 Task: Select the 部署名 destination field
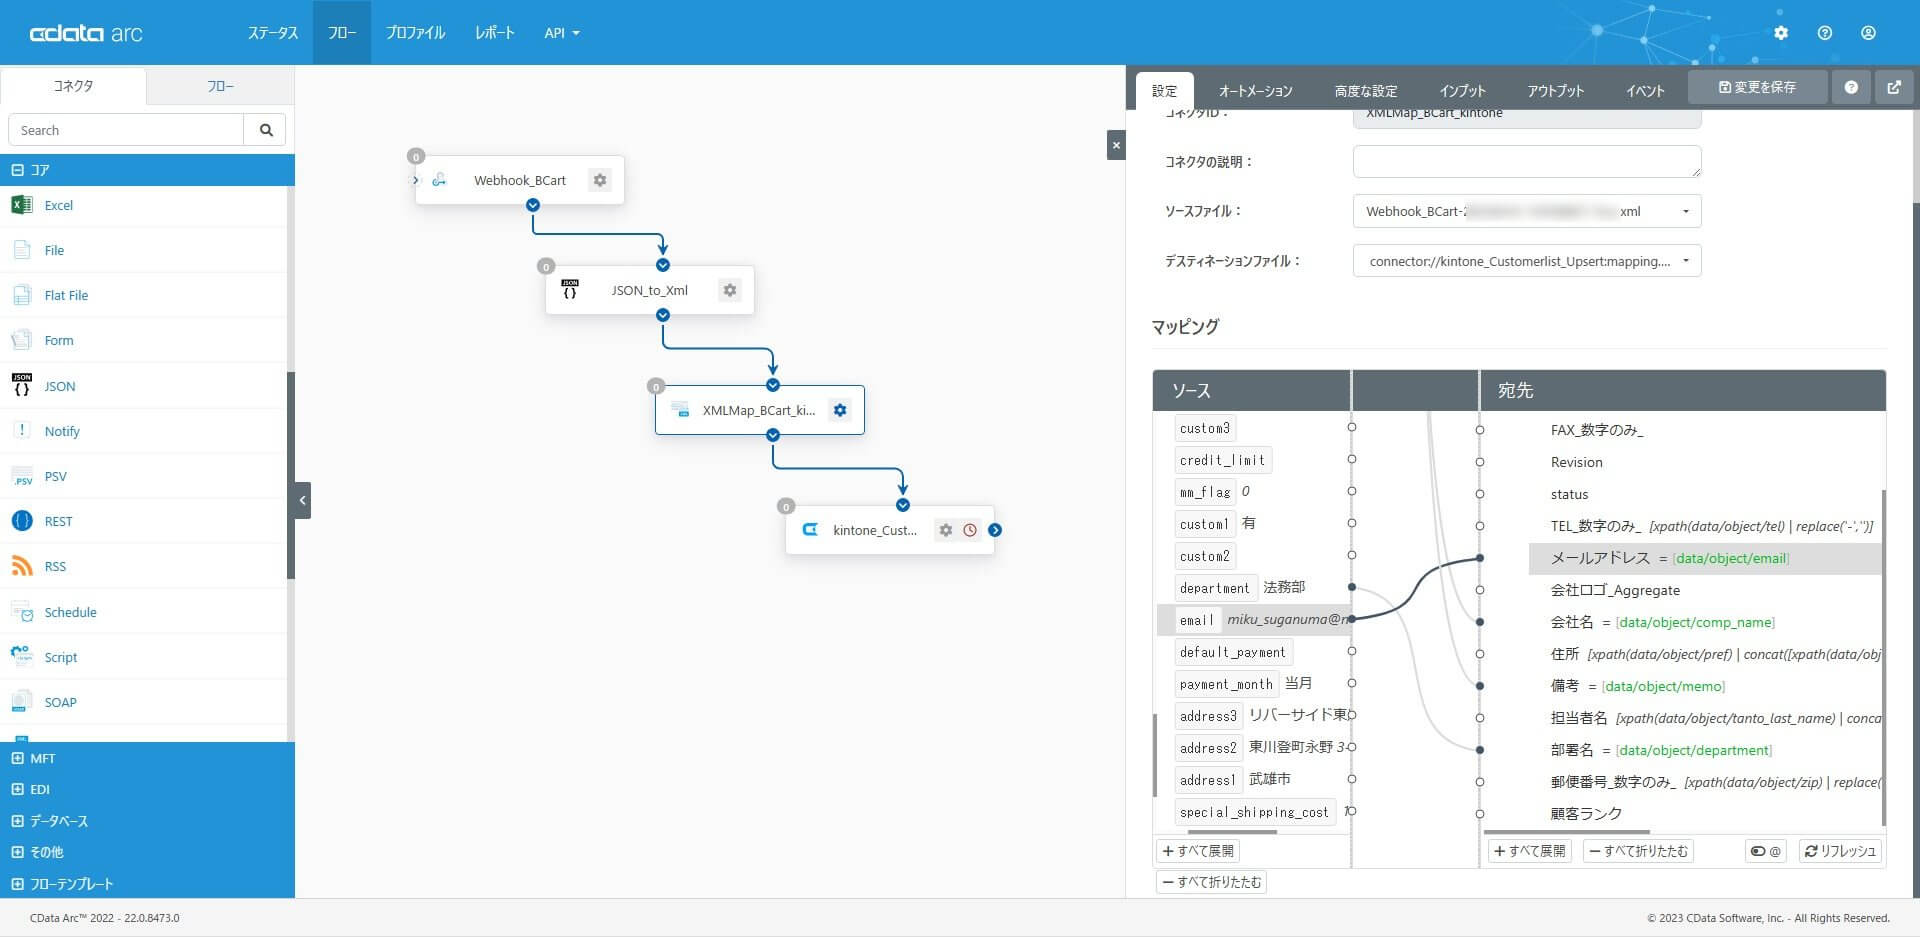(1572, 750)
